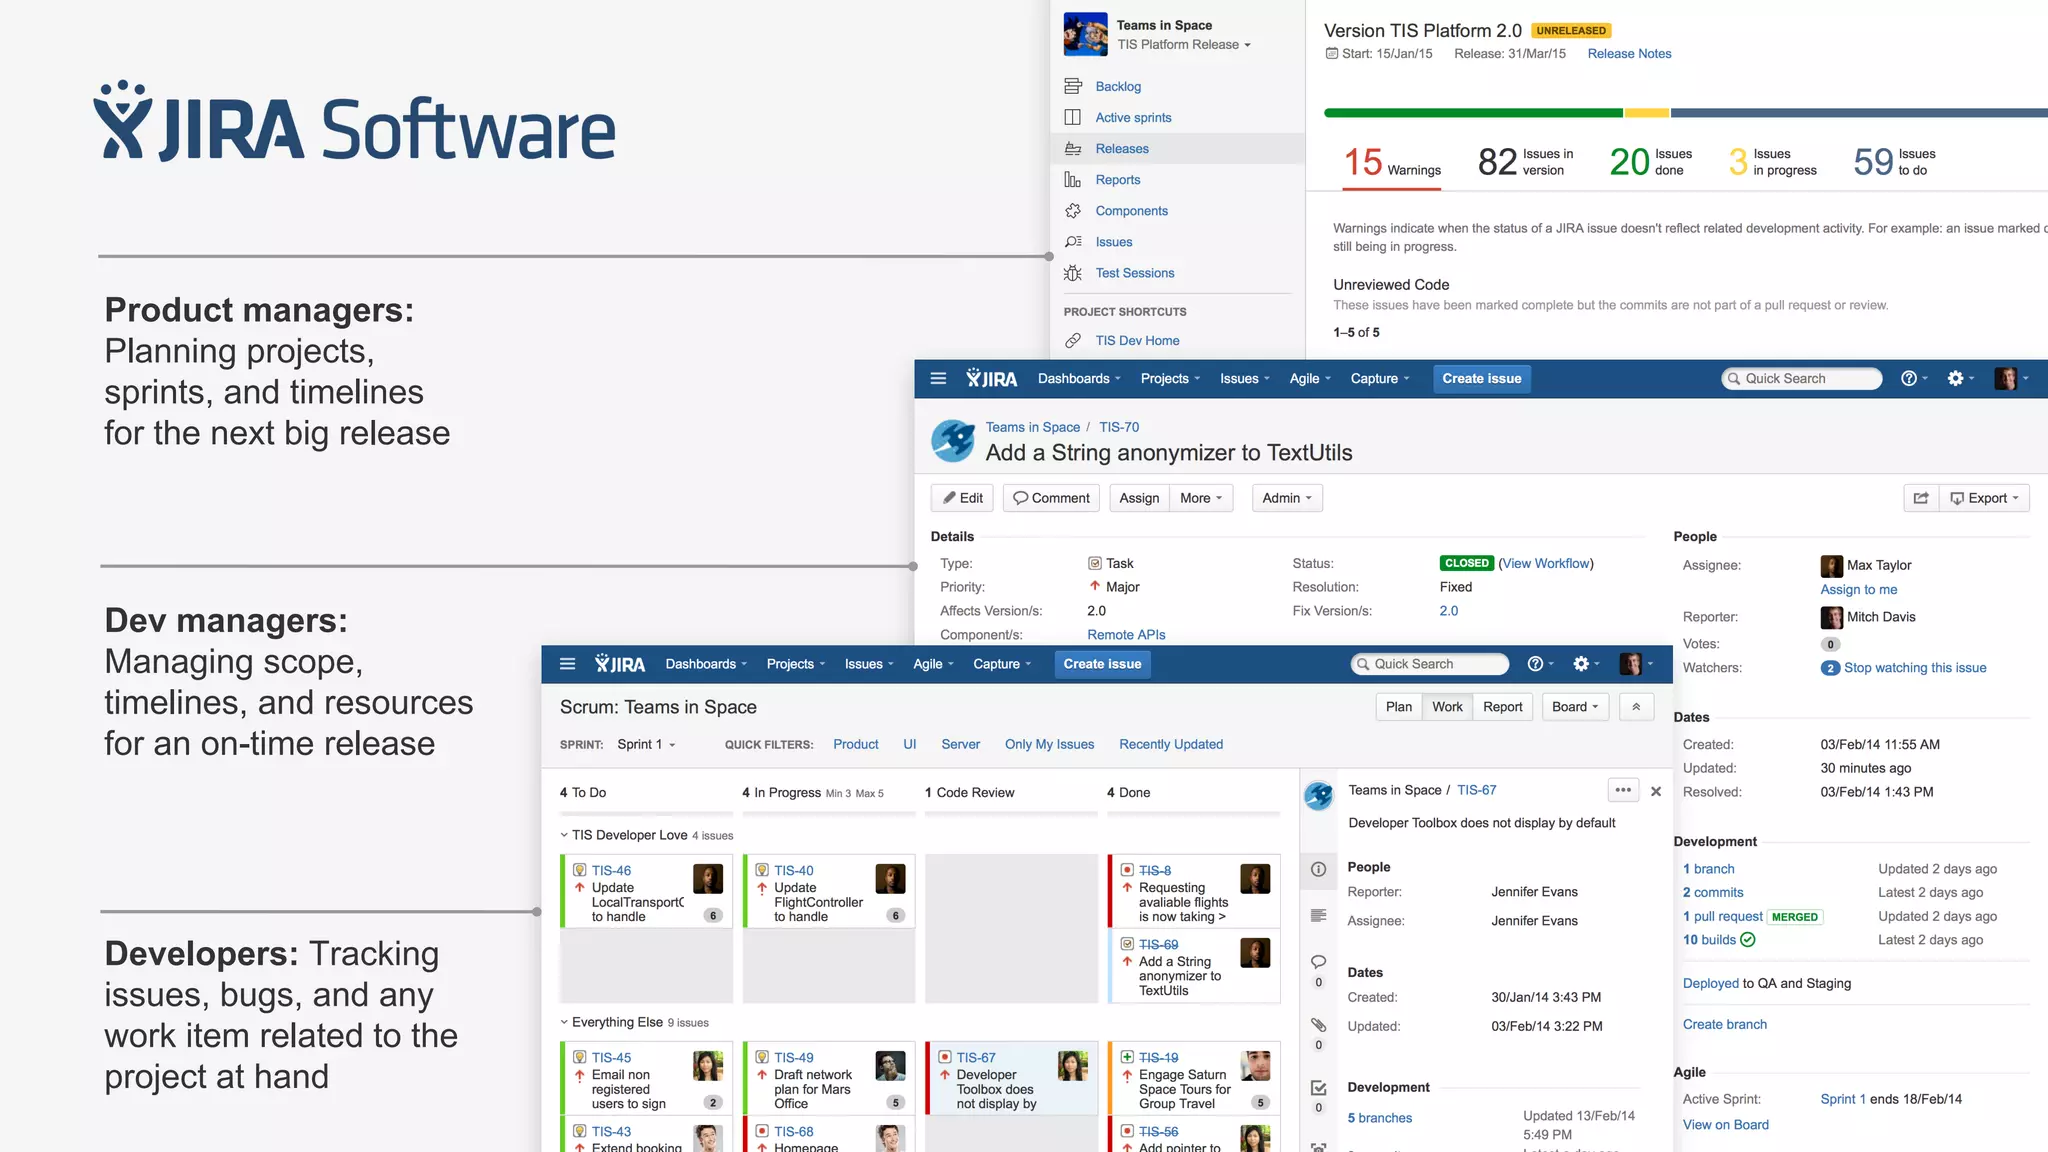Click settings gear in TIS-70 window header

pyautogui.click(x=1955, y=378)
